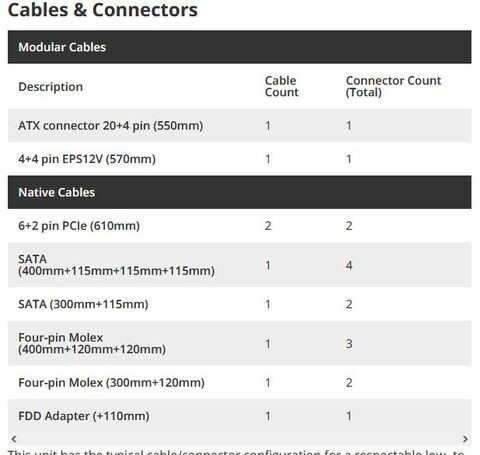Click cable count 2 in PCIe row
This screenshot has width=480, height=455.
pos(268,226)
